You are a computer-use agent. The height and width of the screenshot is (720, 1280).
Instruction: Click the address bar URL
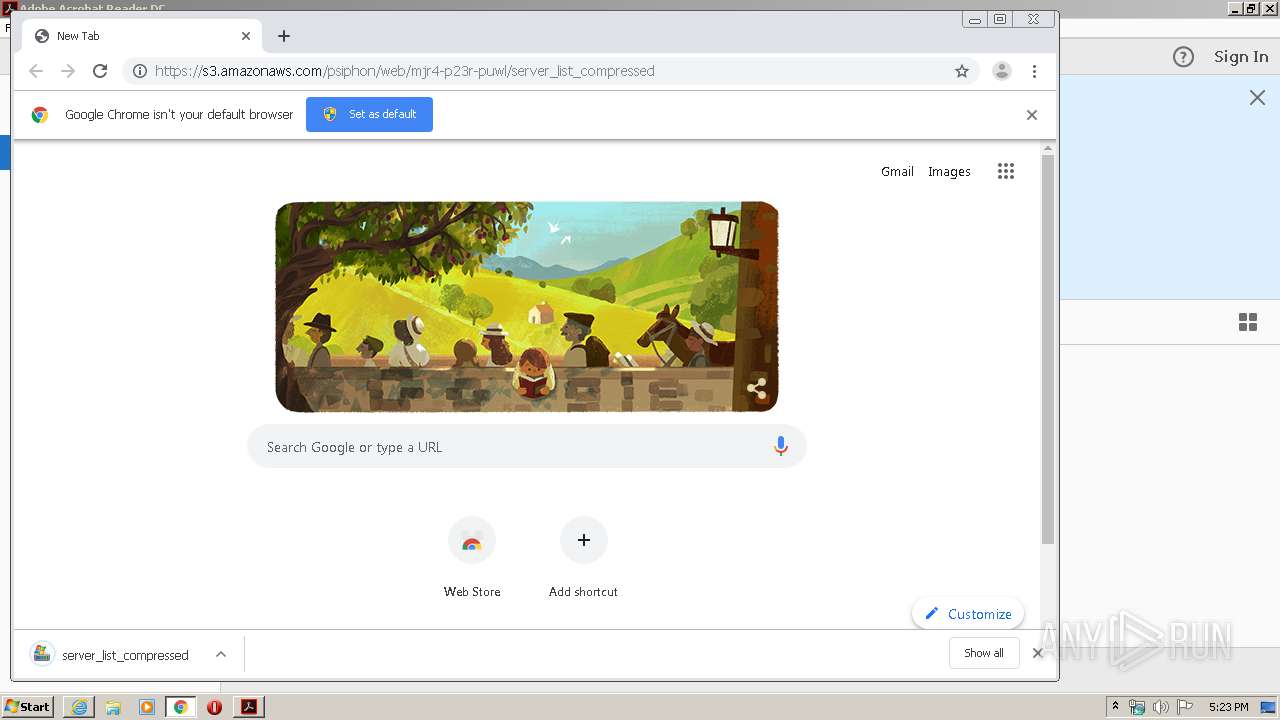(x=404, y=71)
